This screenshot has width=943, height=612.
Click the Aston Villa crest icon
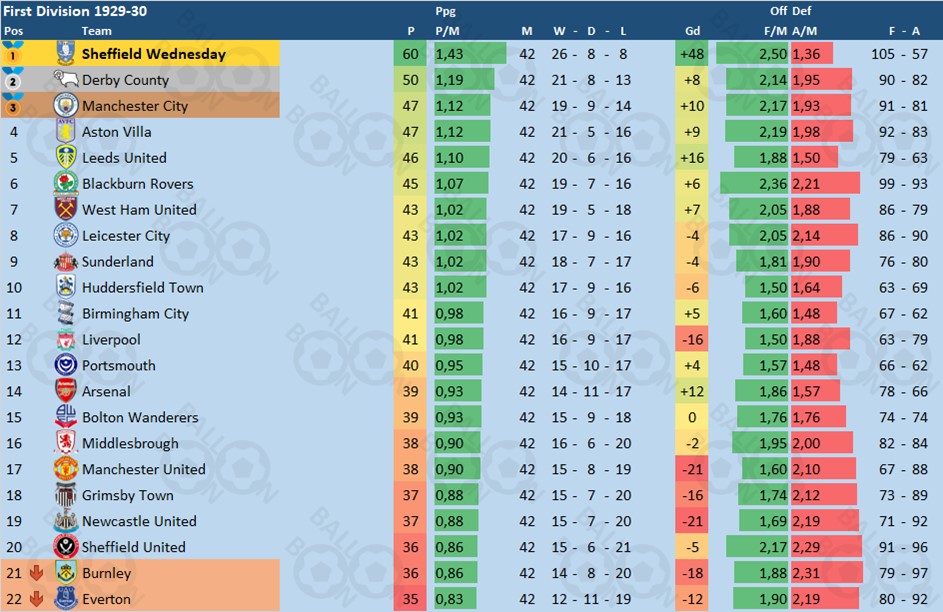coord(66,131)
